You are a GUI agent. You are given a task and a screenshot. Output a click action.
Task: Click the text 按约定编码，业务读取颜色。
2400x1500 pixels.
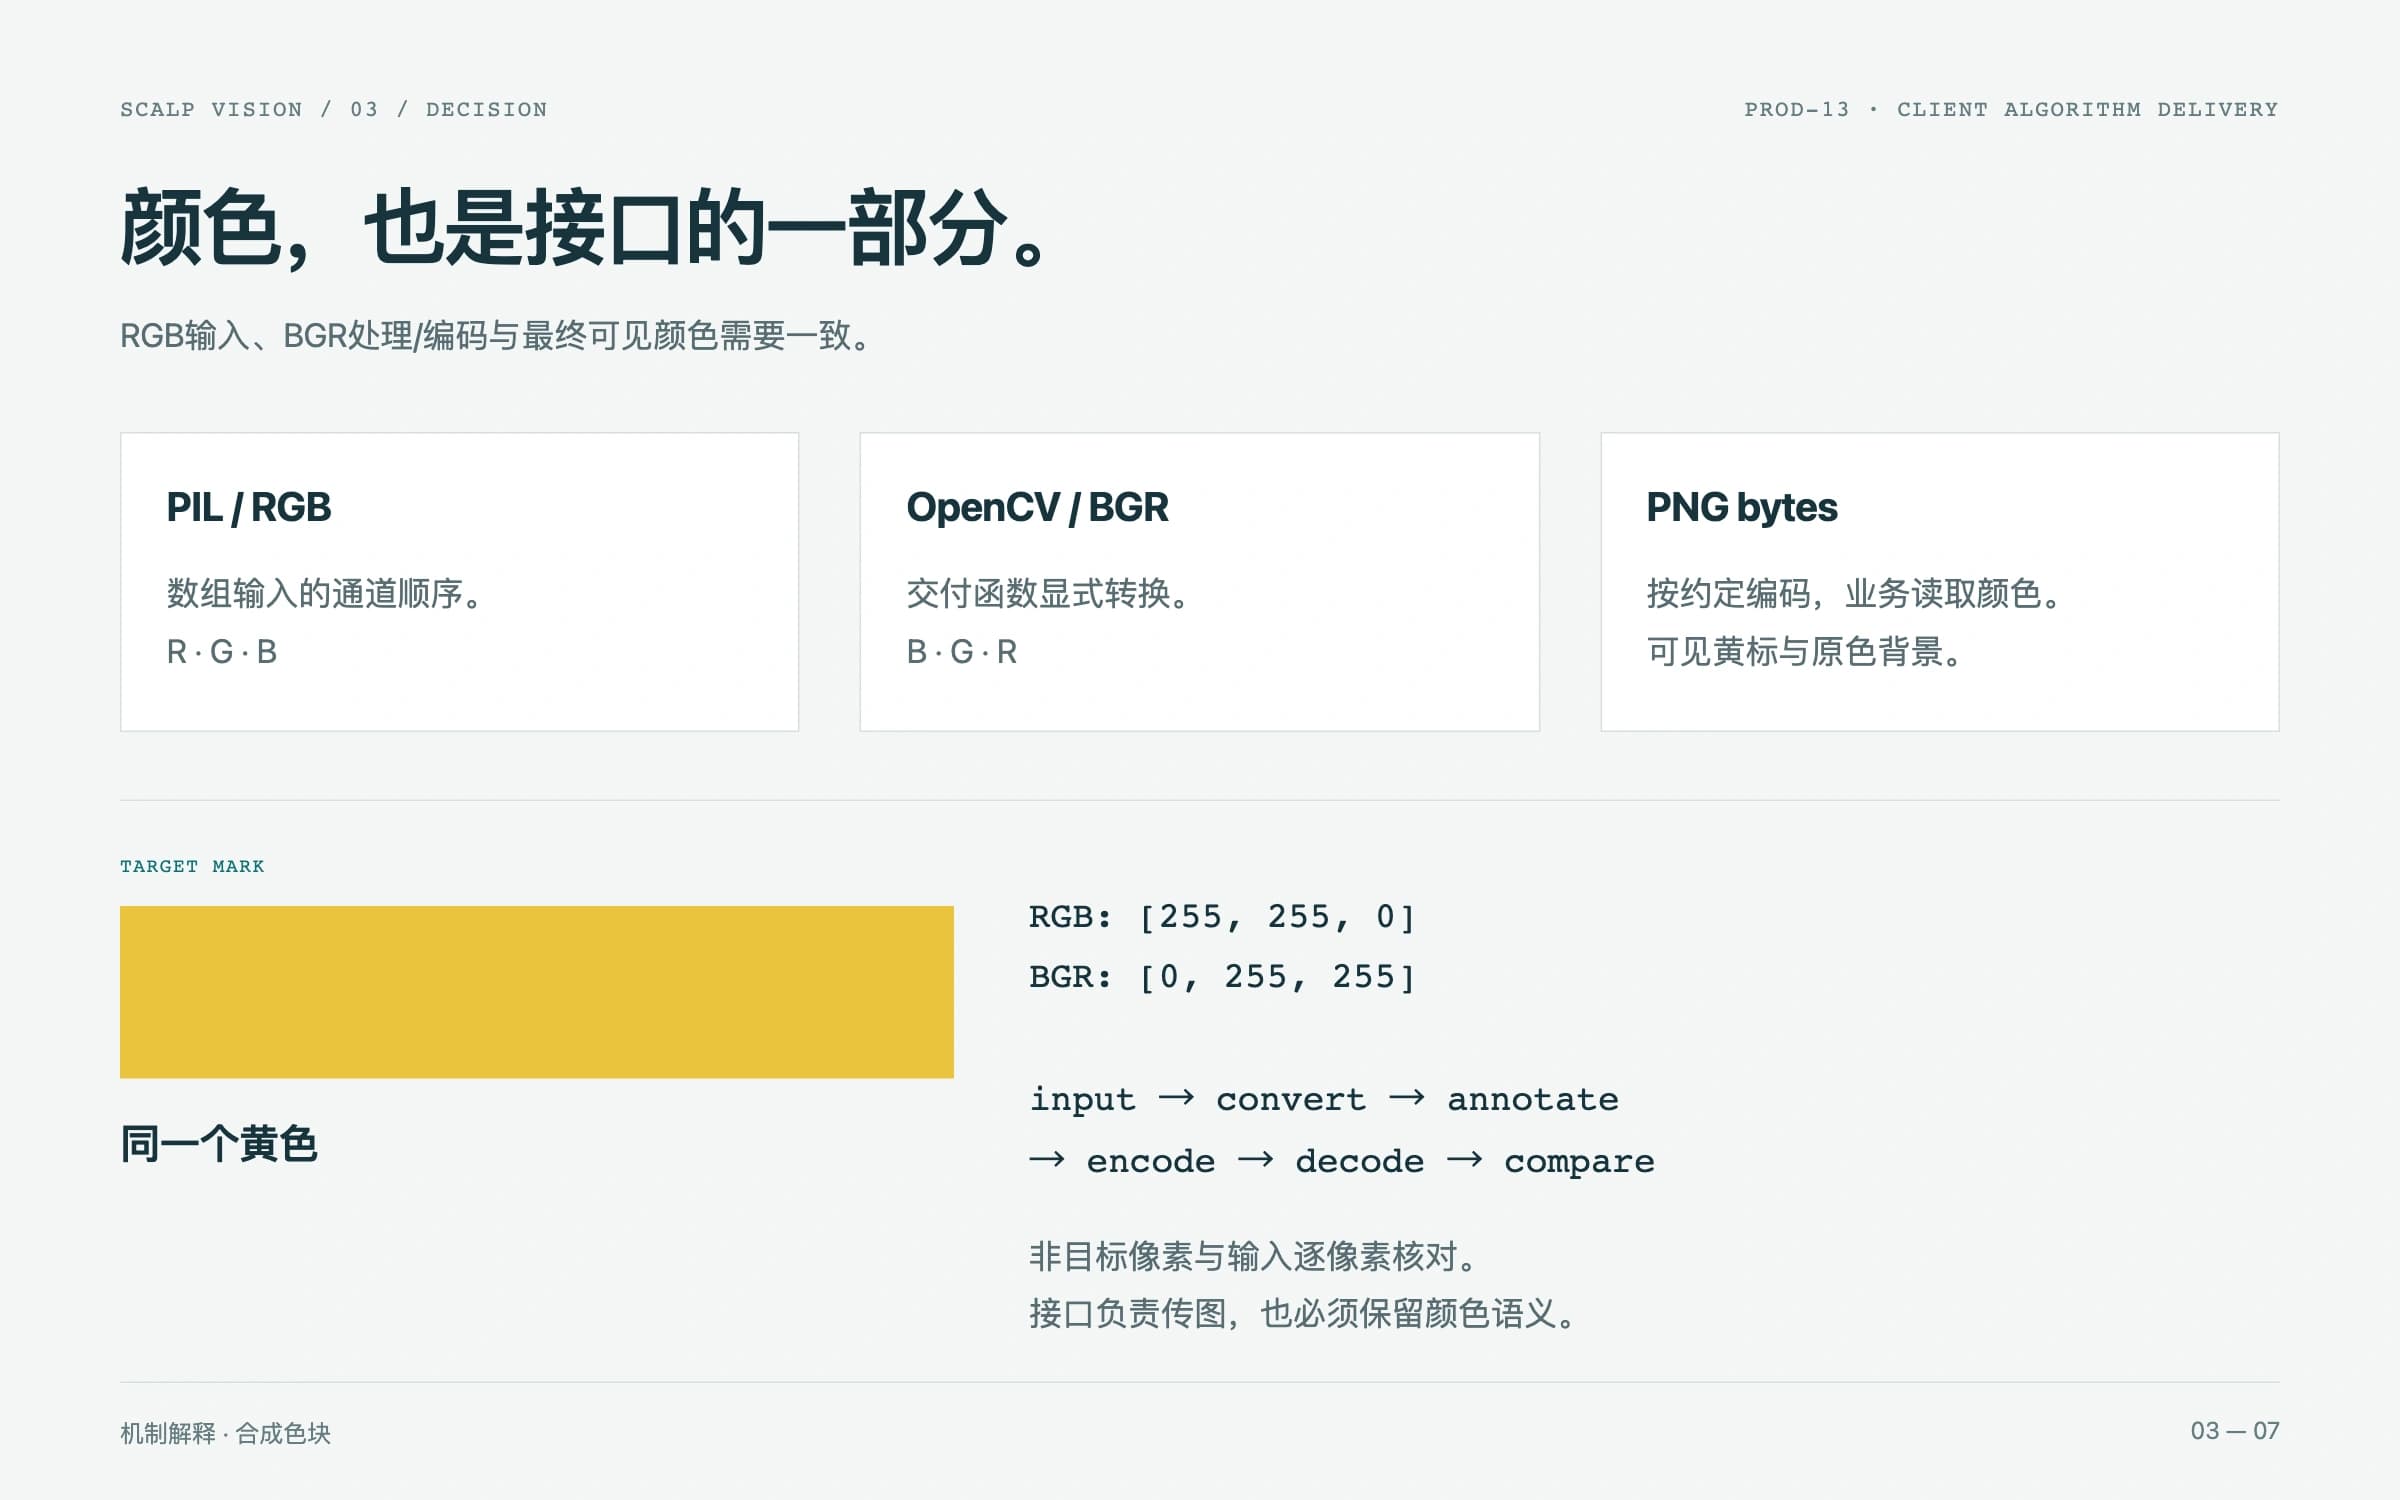point(1856,594)
